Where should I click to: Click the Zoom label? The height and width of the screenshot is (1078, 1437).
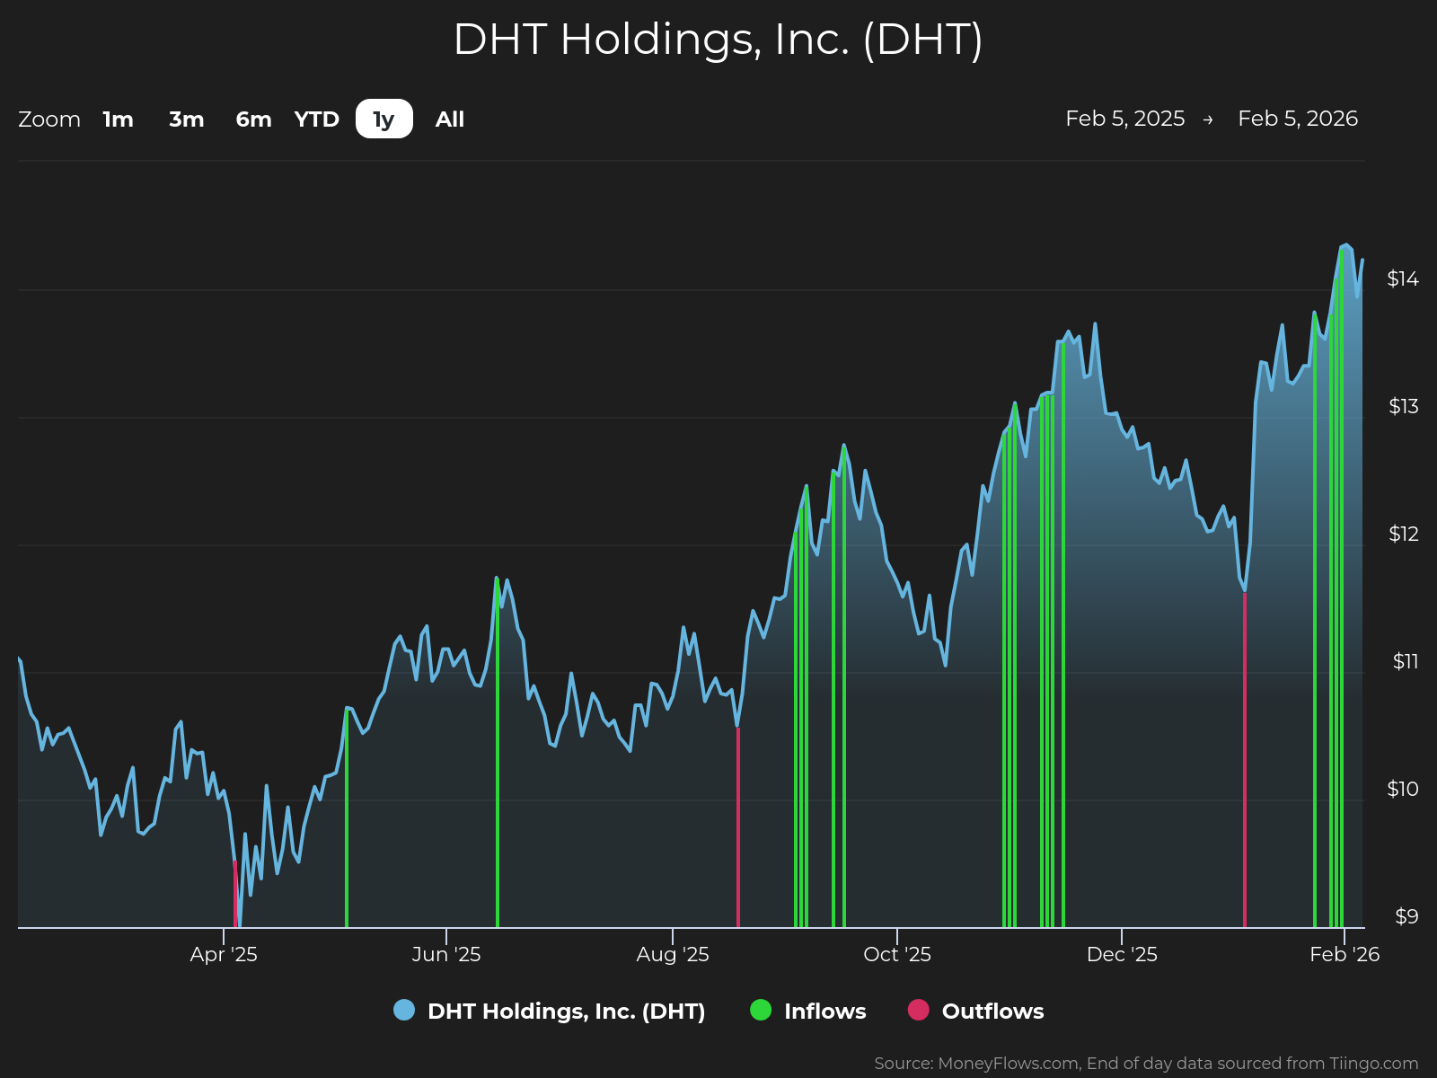click(49, 119)
